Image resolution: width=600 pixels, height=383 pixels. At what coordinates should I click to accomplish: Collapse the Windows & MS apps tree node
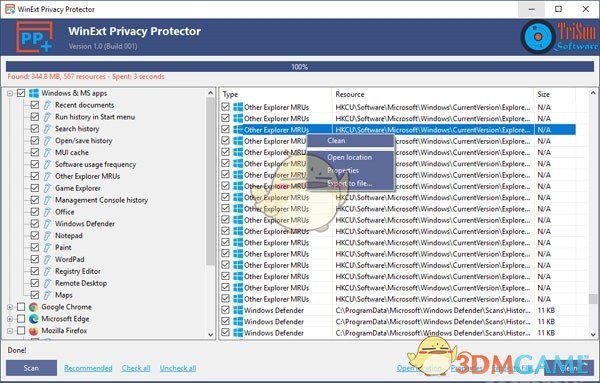10,93
